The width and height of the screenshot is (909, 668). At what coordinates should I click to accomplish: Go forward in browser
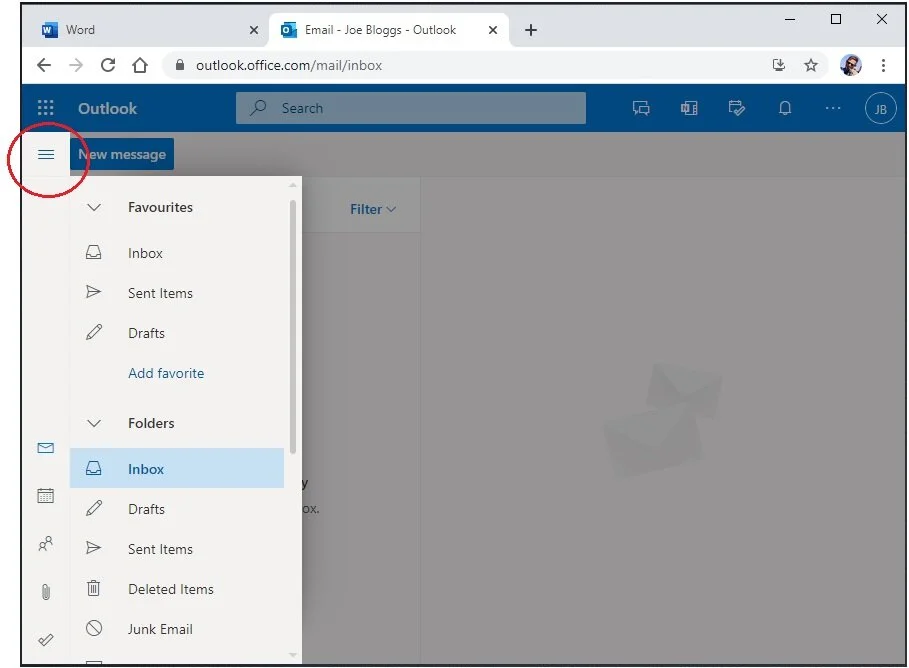(x=76, y=65)
